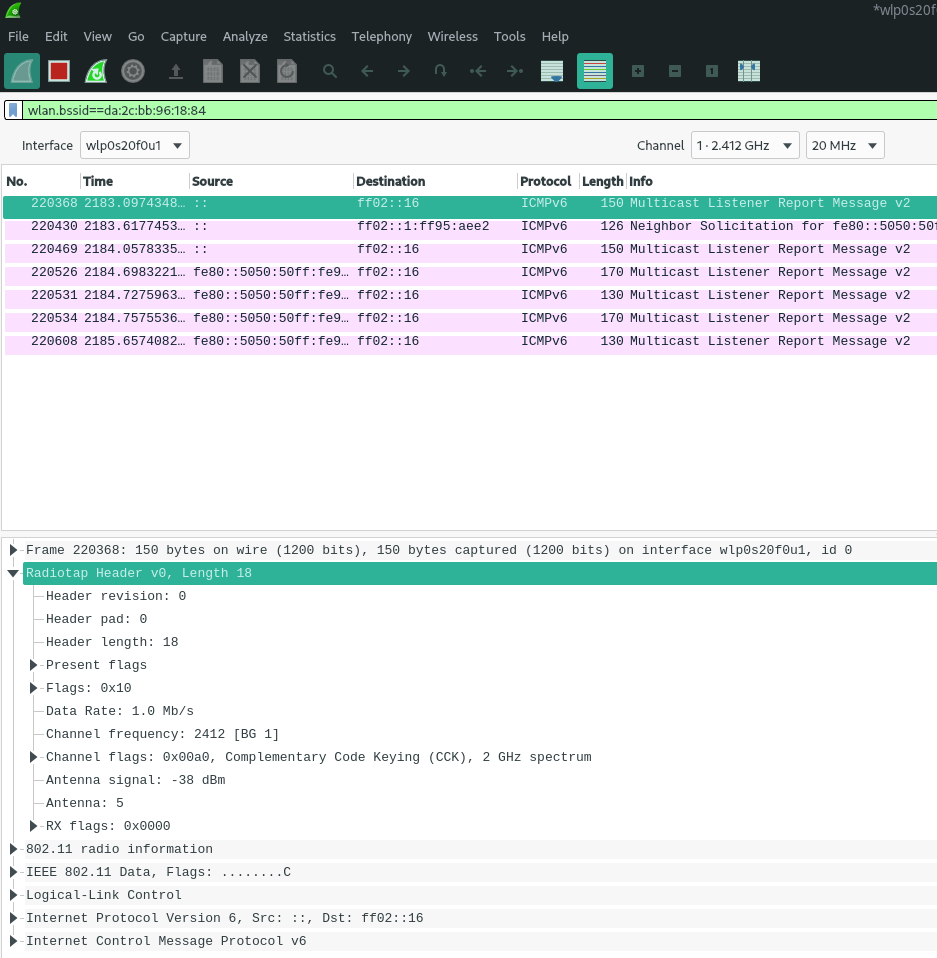Open the filter bookmarks icon
This screenshot has width=937, height=958.
pos(11,110)
